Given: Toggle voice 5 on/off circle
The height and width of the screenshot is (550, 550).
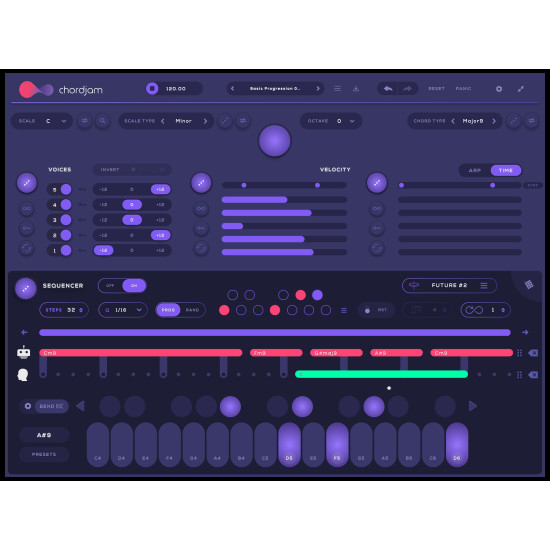Looking at the screenshot, I should pyautogui.click(x=66, y=189).
